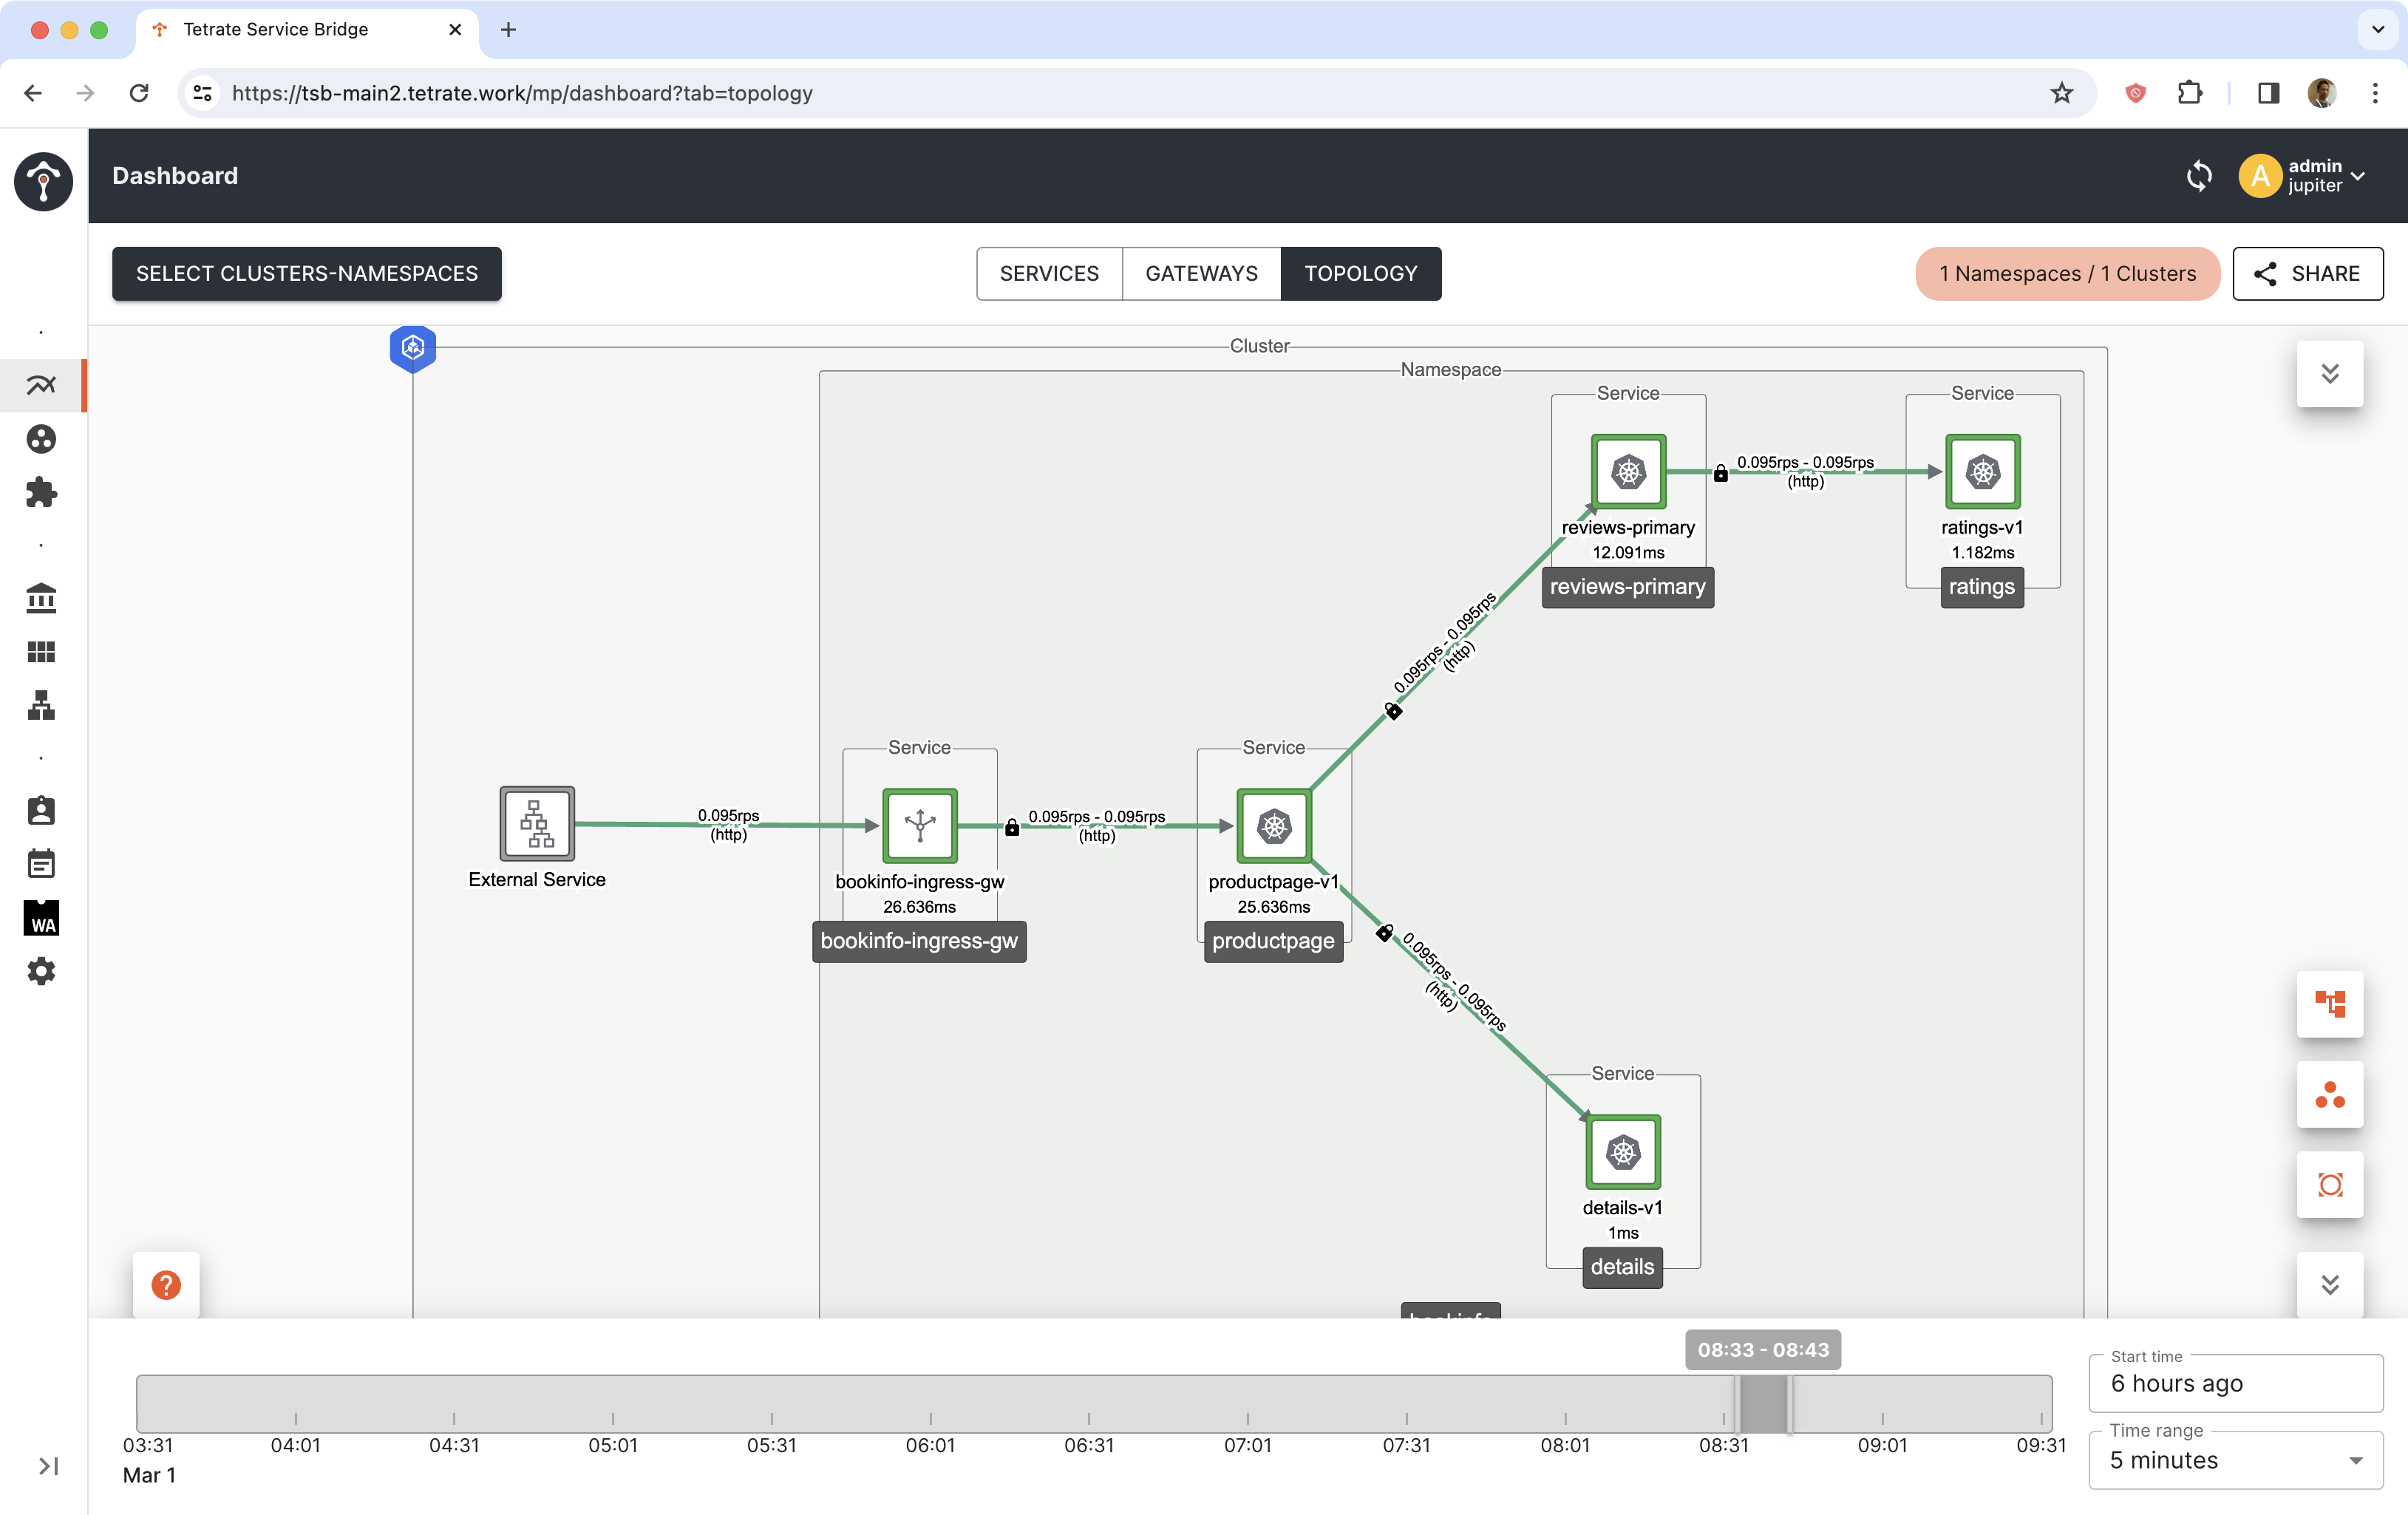
Task: Open the grid tiles sidebar icon
Action: pyautogui.click(x=41, y=651)
